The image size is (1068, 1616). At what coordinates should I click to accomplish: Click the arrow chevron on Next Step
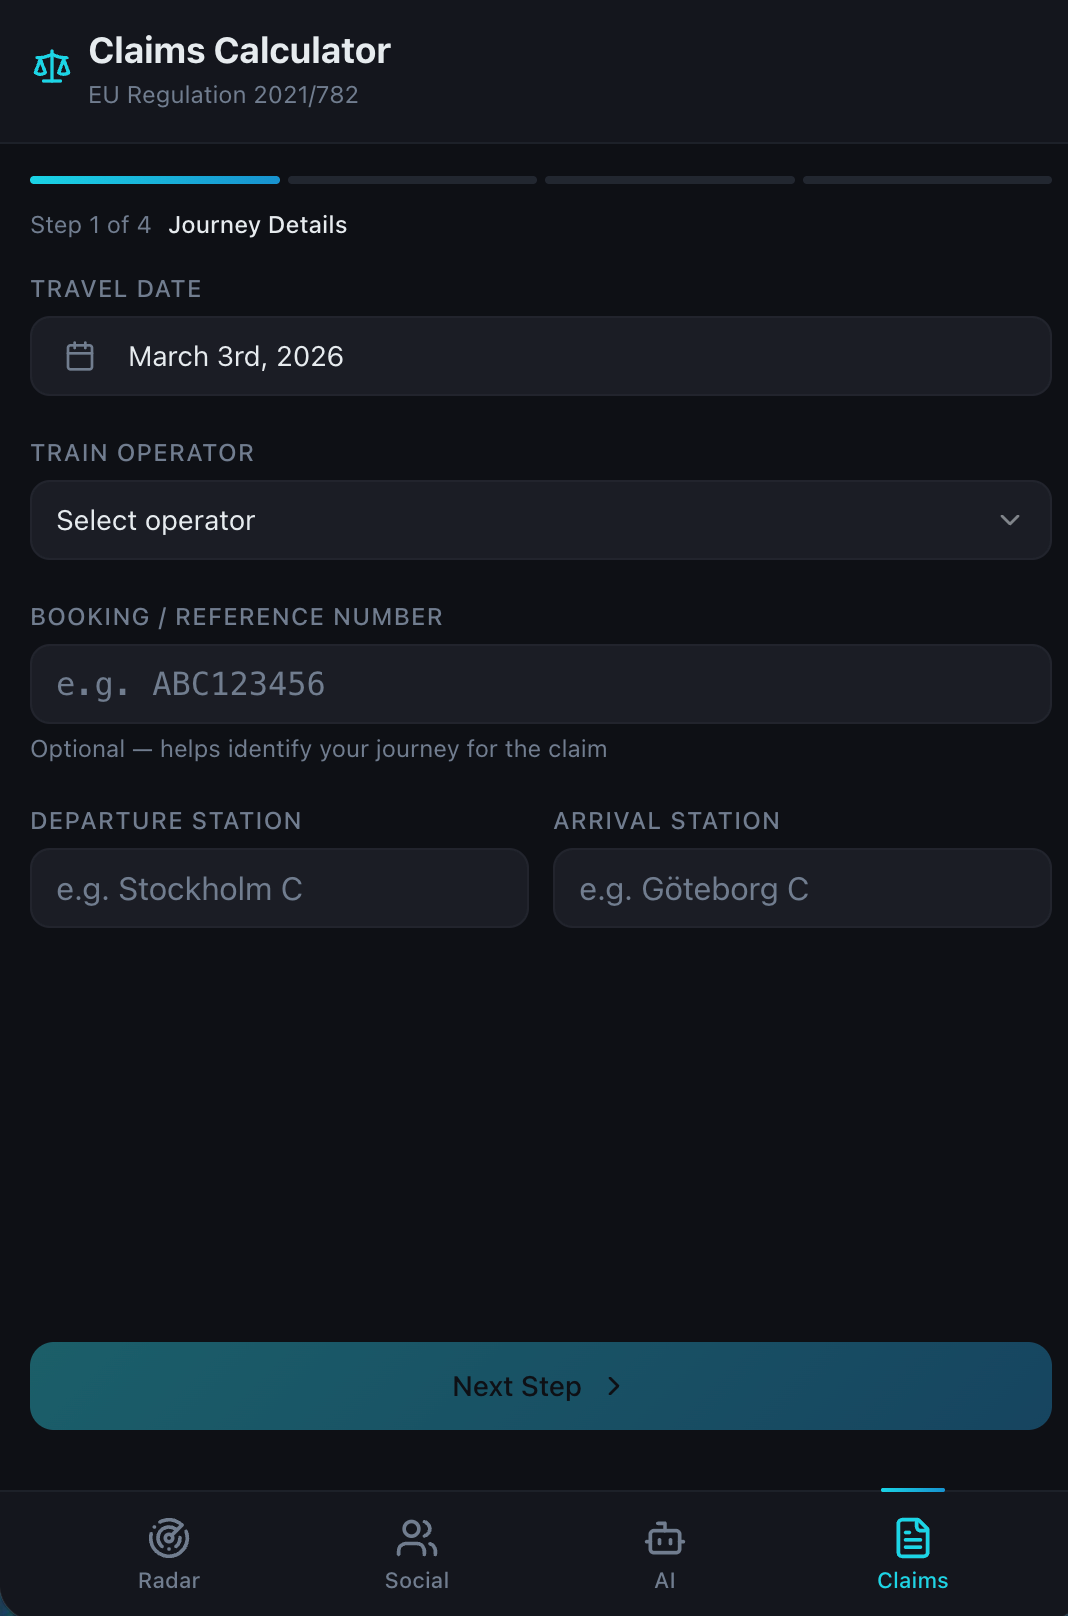614,1386
